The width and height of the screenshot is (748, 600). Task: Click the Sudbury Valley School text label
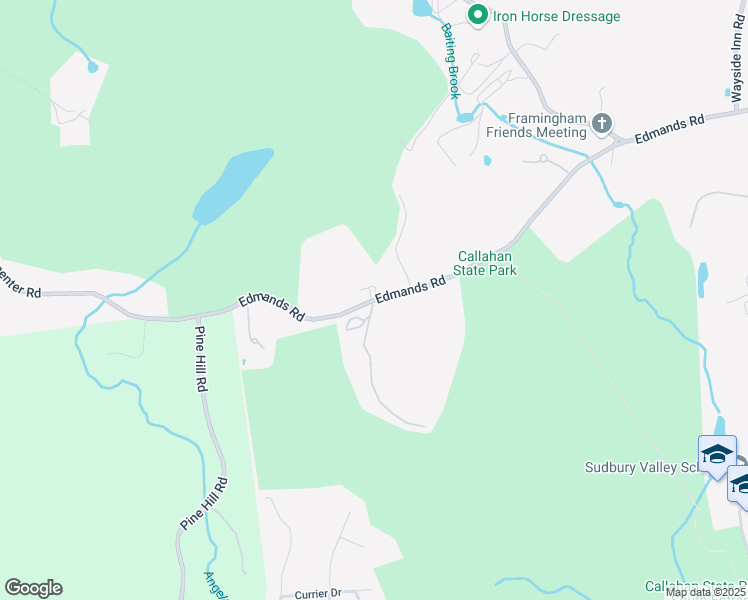642,467
